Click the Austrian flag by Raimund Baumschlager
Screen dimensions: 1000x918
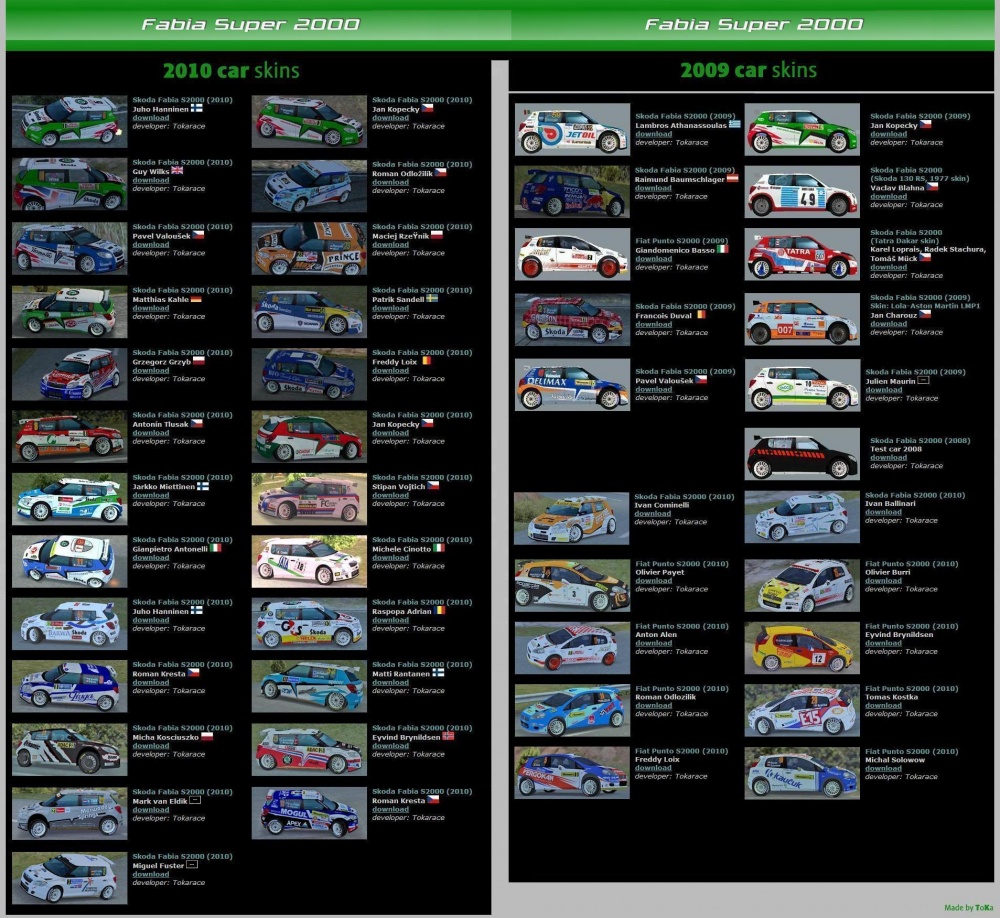[733, 179]
